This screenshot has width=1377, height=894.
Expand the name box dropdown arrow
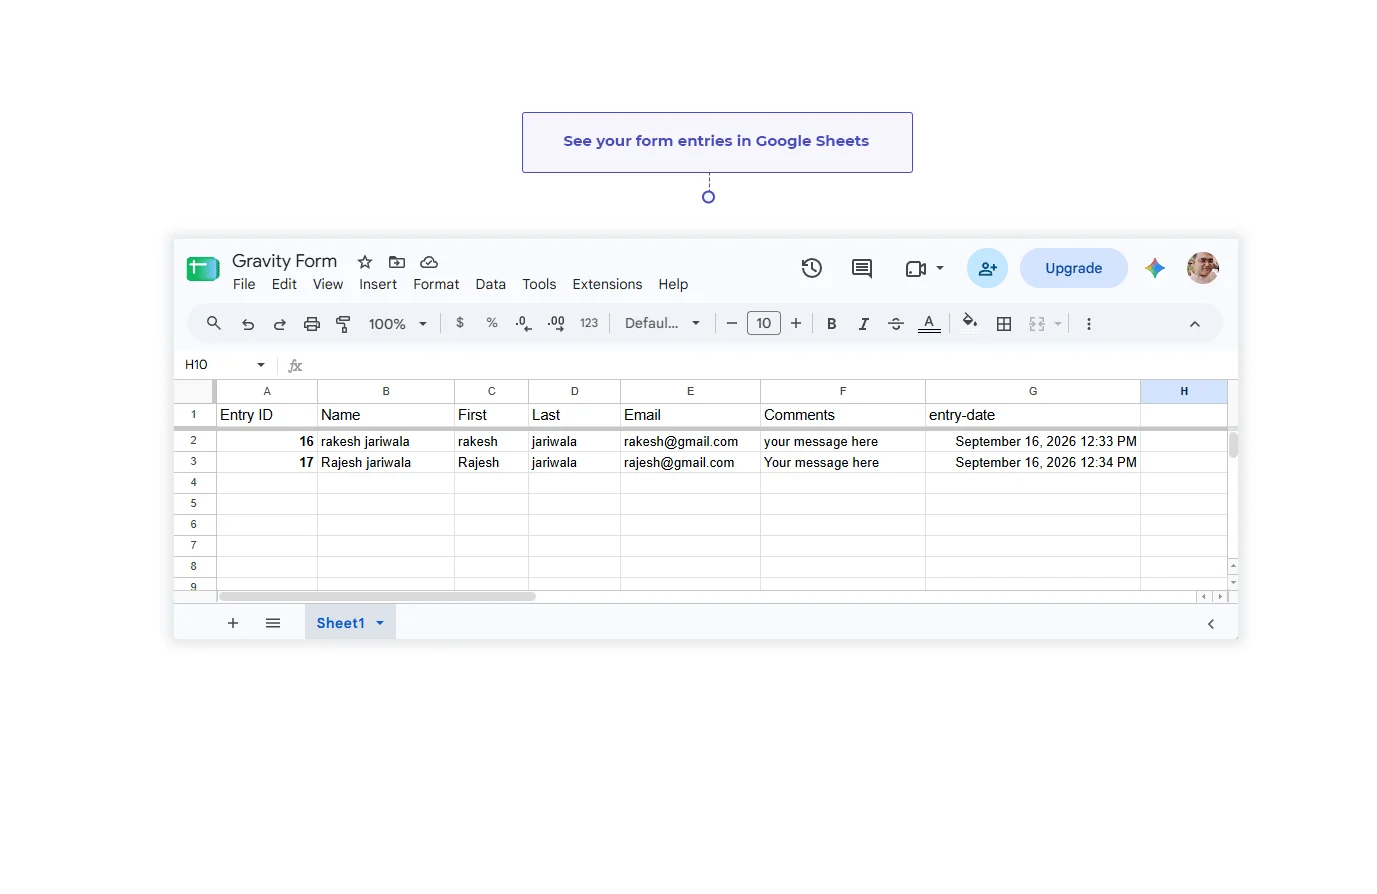(x=261, y=365)
